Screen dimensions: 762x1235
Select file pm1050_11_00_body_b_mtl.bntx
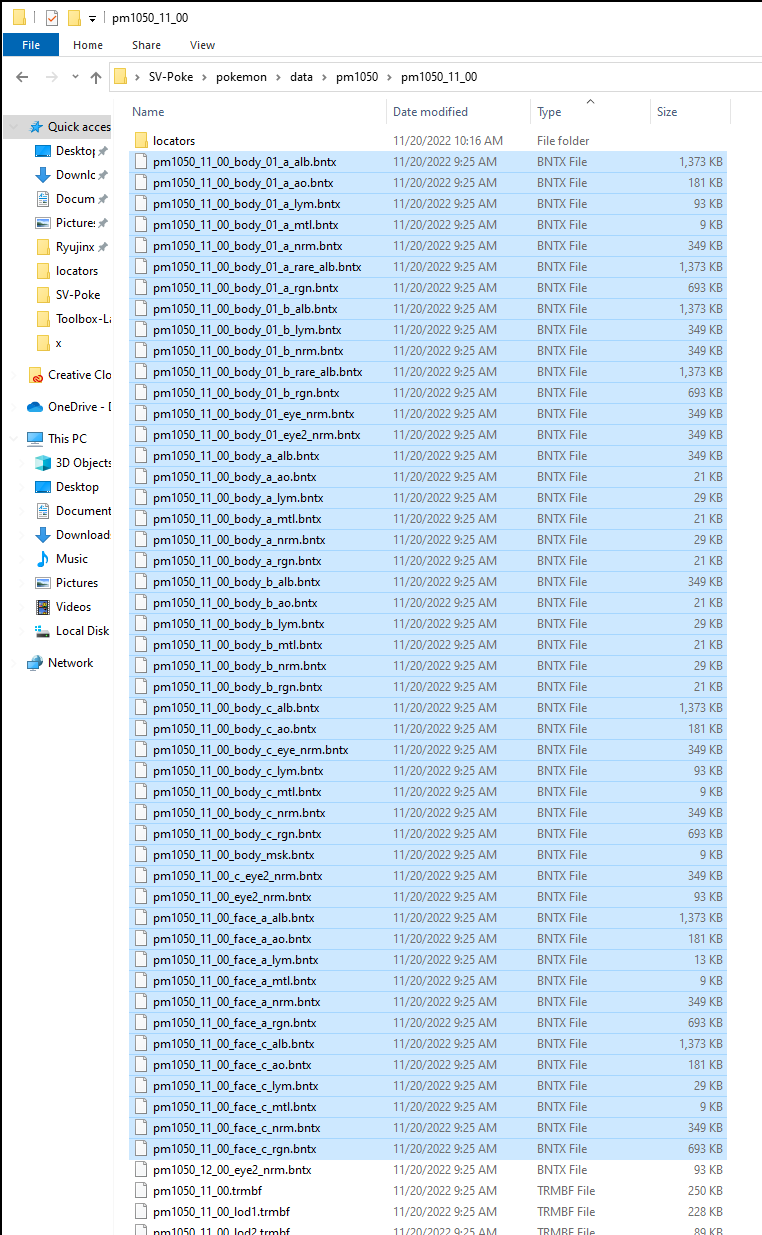[428, 645]
